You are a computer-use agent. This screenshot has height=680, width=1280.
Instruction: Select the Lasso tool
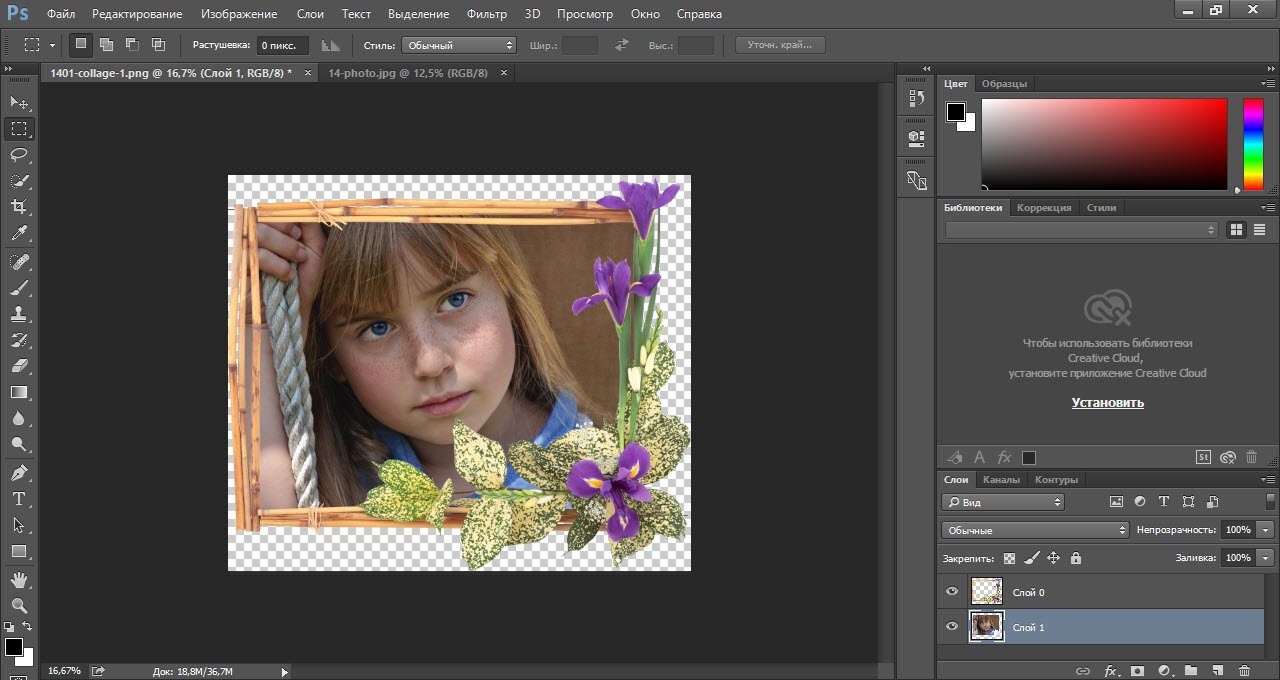(x=19, y=155)
